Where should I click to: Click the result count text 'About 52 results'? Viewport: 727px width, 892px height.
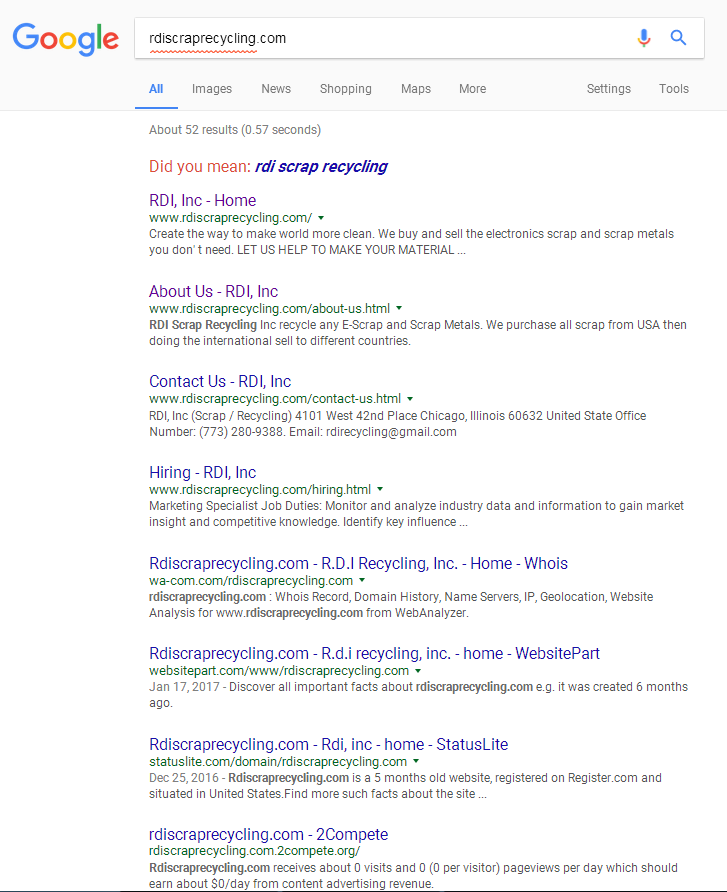point(193,130)
